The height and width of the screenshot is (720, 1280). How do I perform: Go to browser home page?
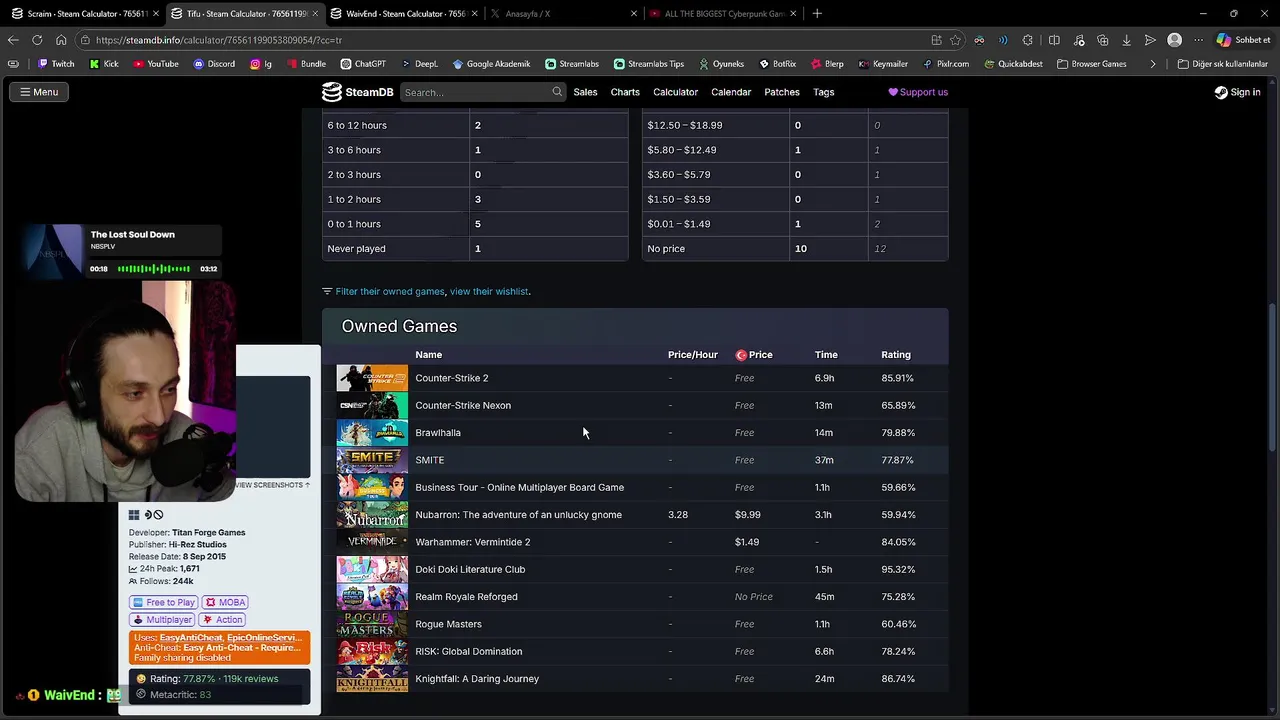[x=61, y=40]
